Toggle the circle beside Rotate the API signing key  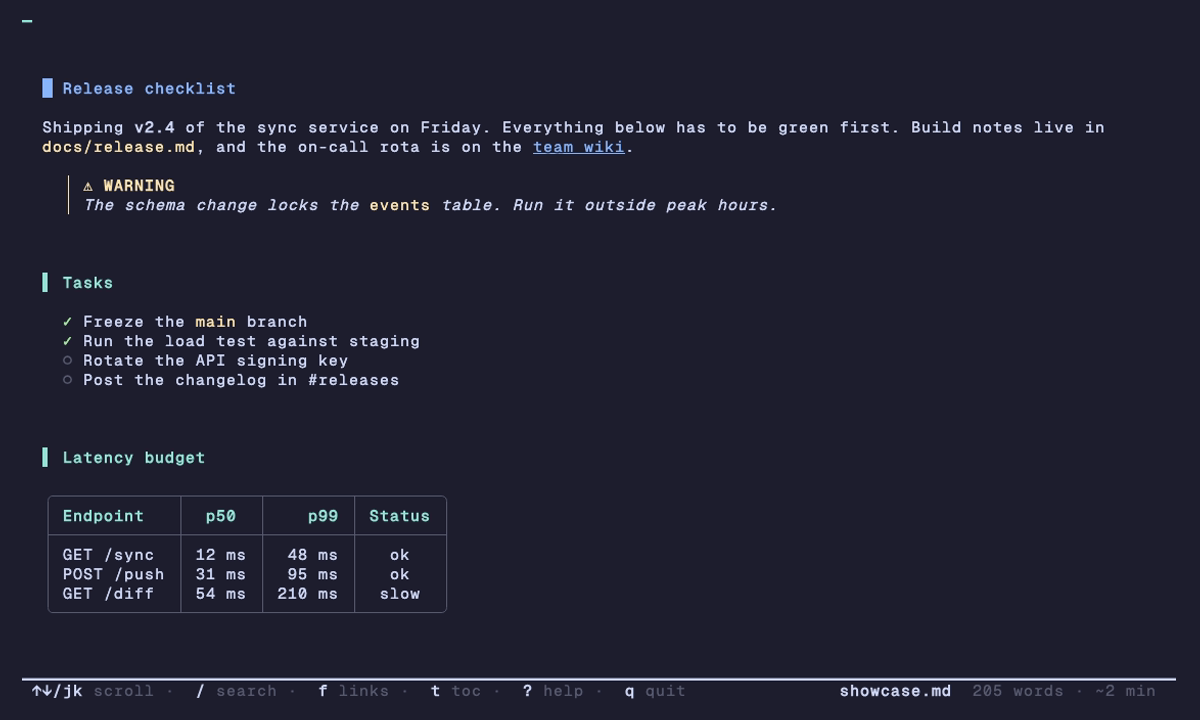67,361
